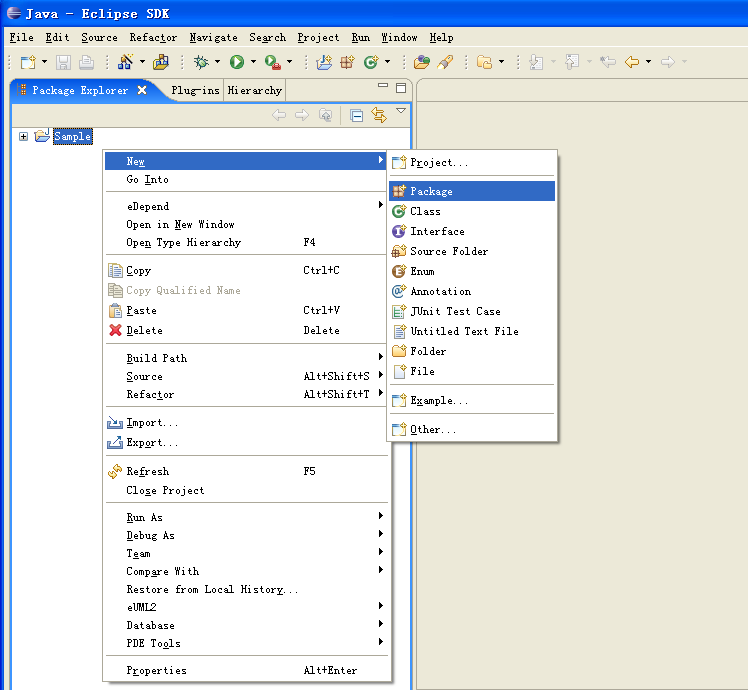Choose Untitled Text File from the submenu

pyautogui.click(x=472, y=331)
